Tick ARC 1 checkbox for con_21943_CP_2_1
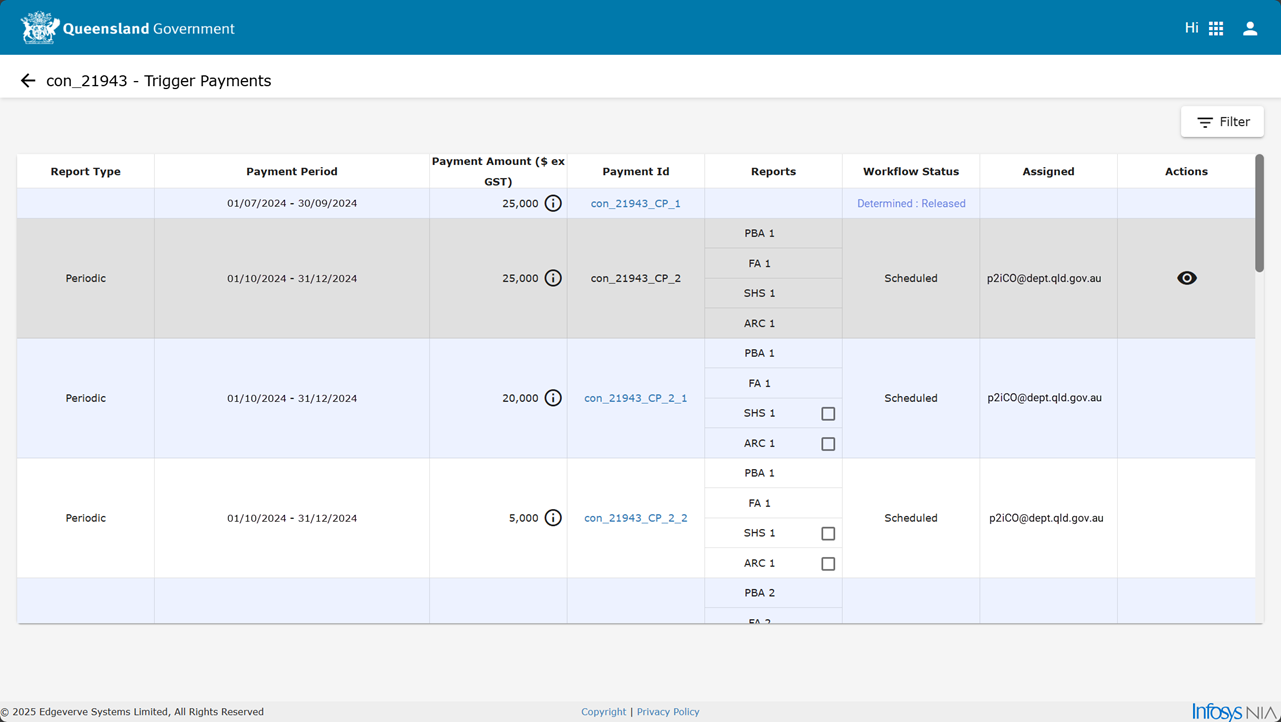The height and width of the screenshot is (722, 1281). click(x=828, y=443)
